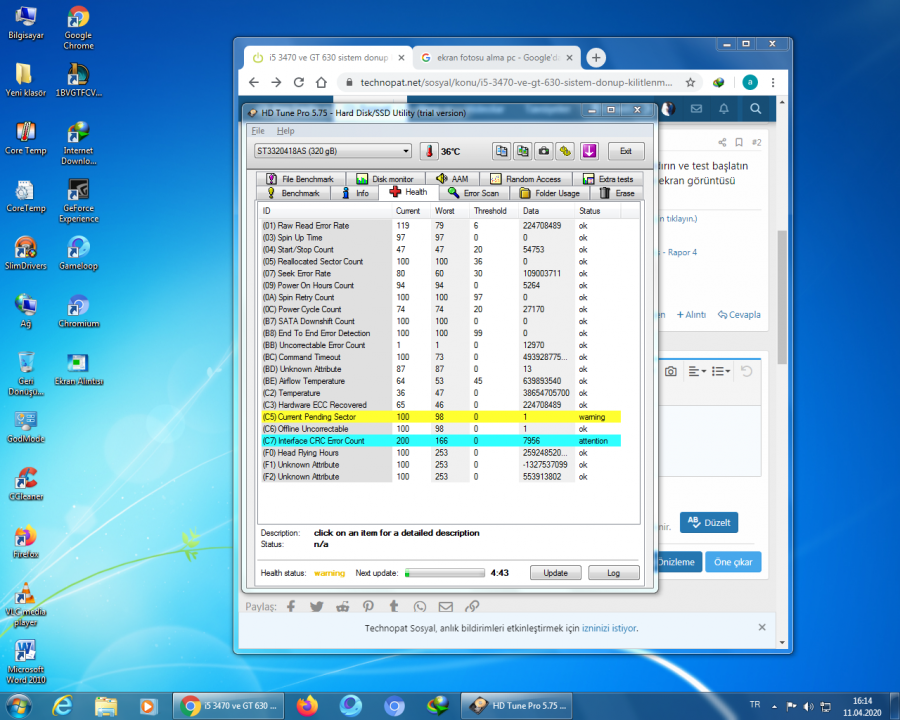Open the Disk monitor tab
The image size is (900, 720).
tap(385, 179)
